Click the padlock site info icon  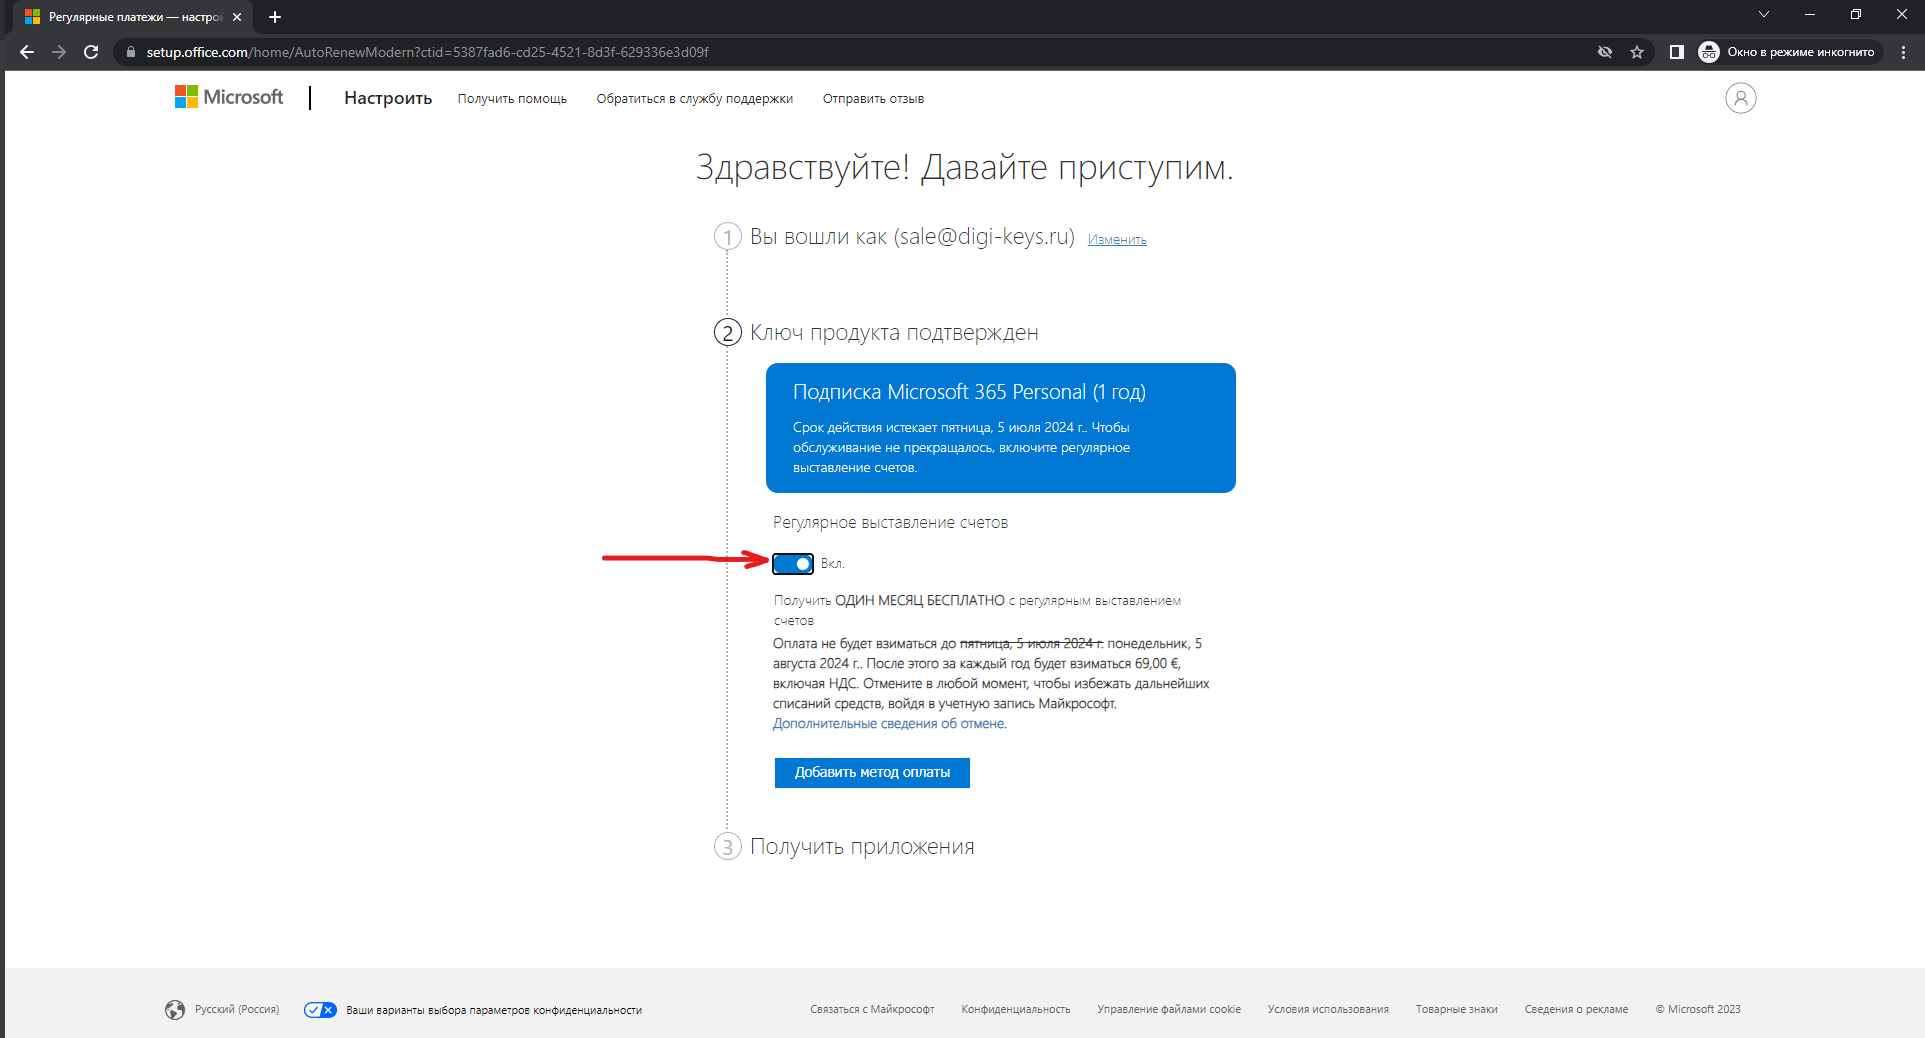tap(131, 52)
